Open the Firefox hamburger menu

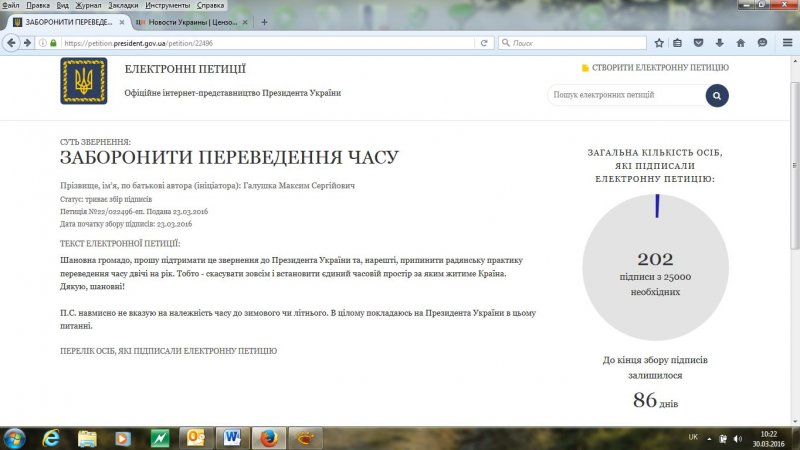pos(787,43)
